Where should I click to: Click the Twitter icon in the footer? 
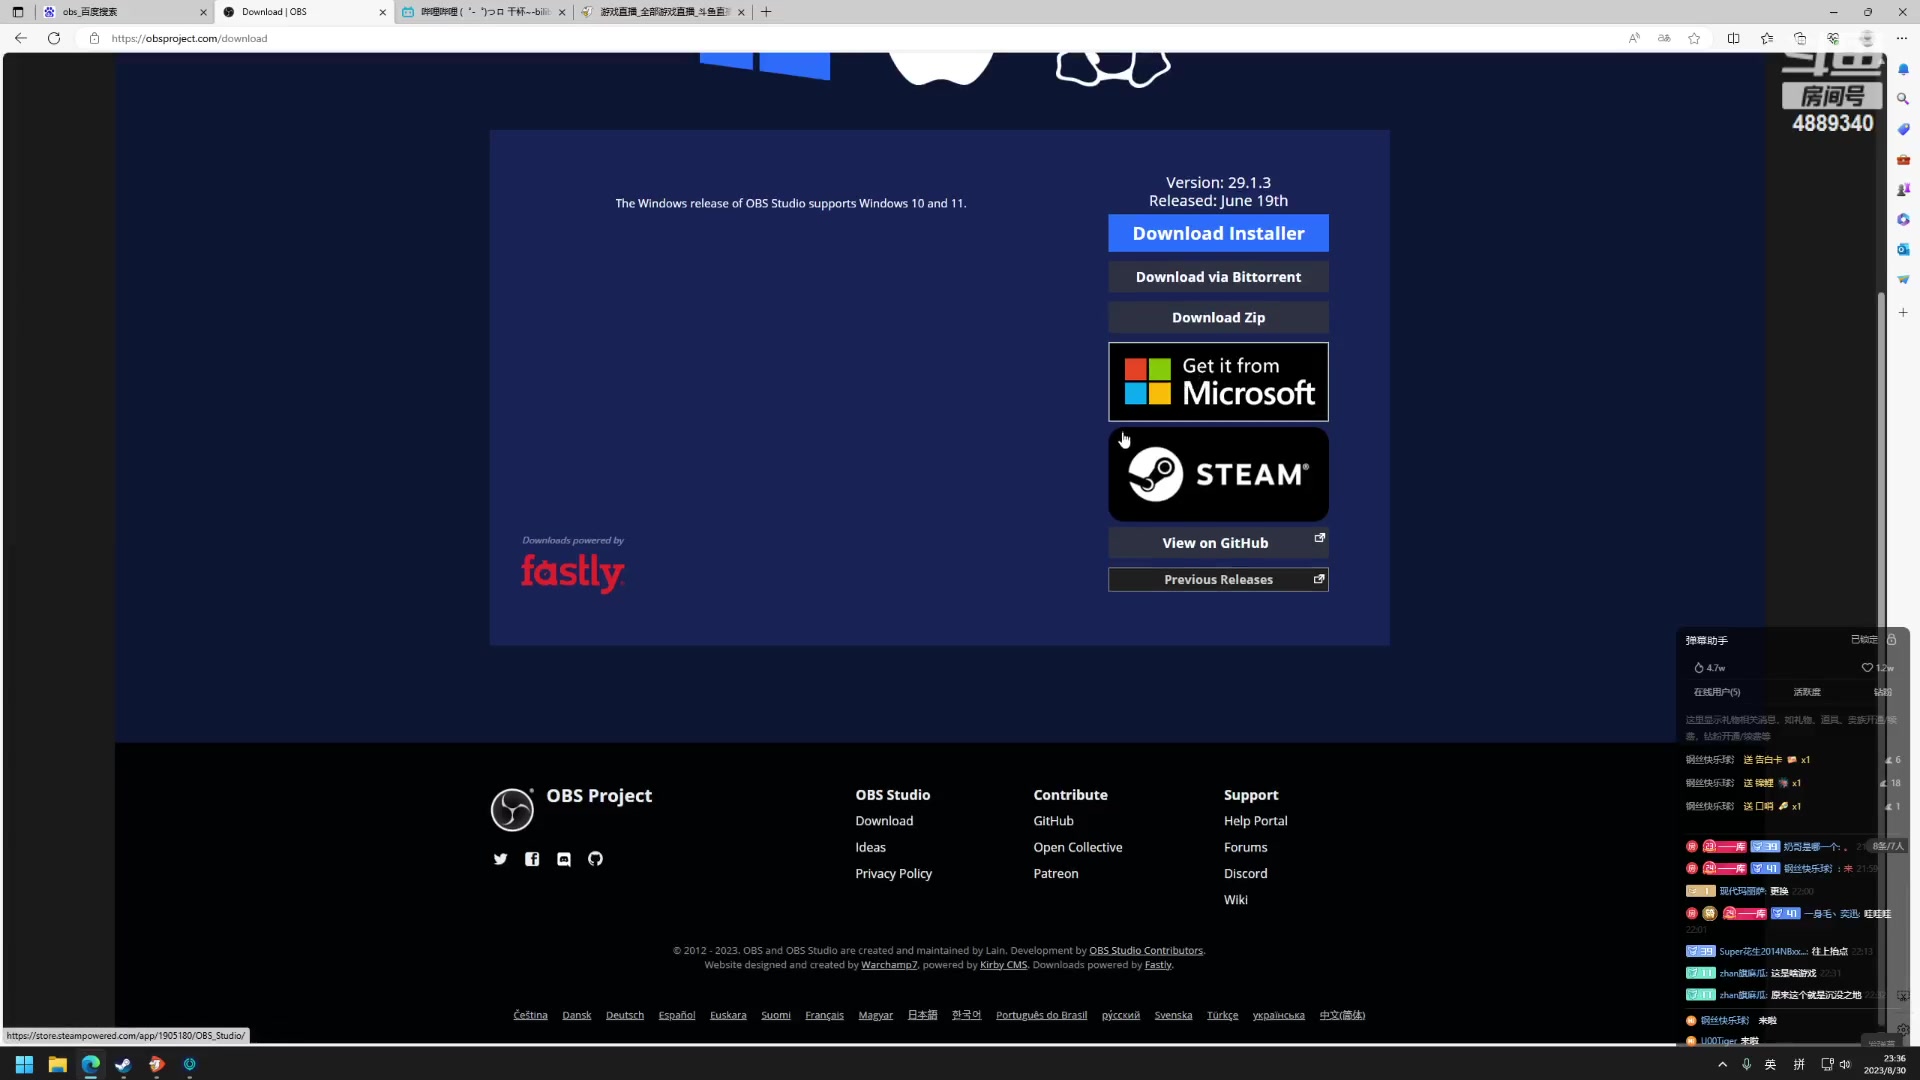(500, 859)
